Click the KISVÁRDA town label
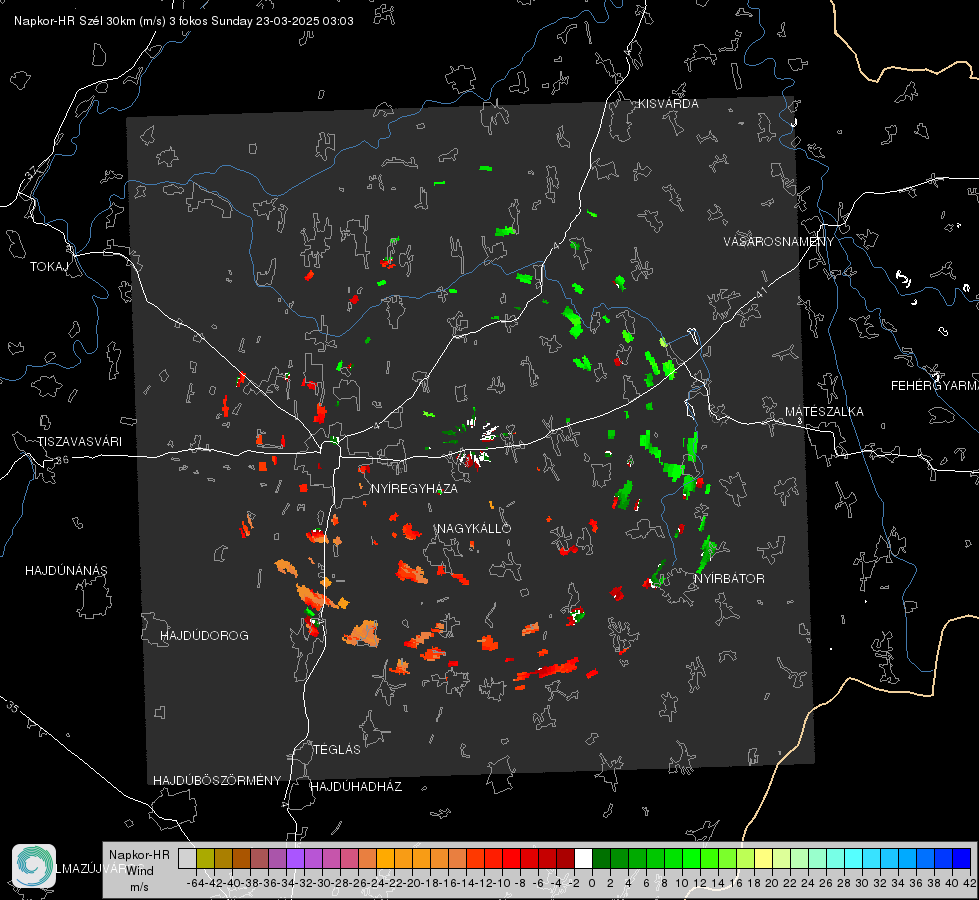979x900 pixels. pyautogui.click(x=668, y=104)
